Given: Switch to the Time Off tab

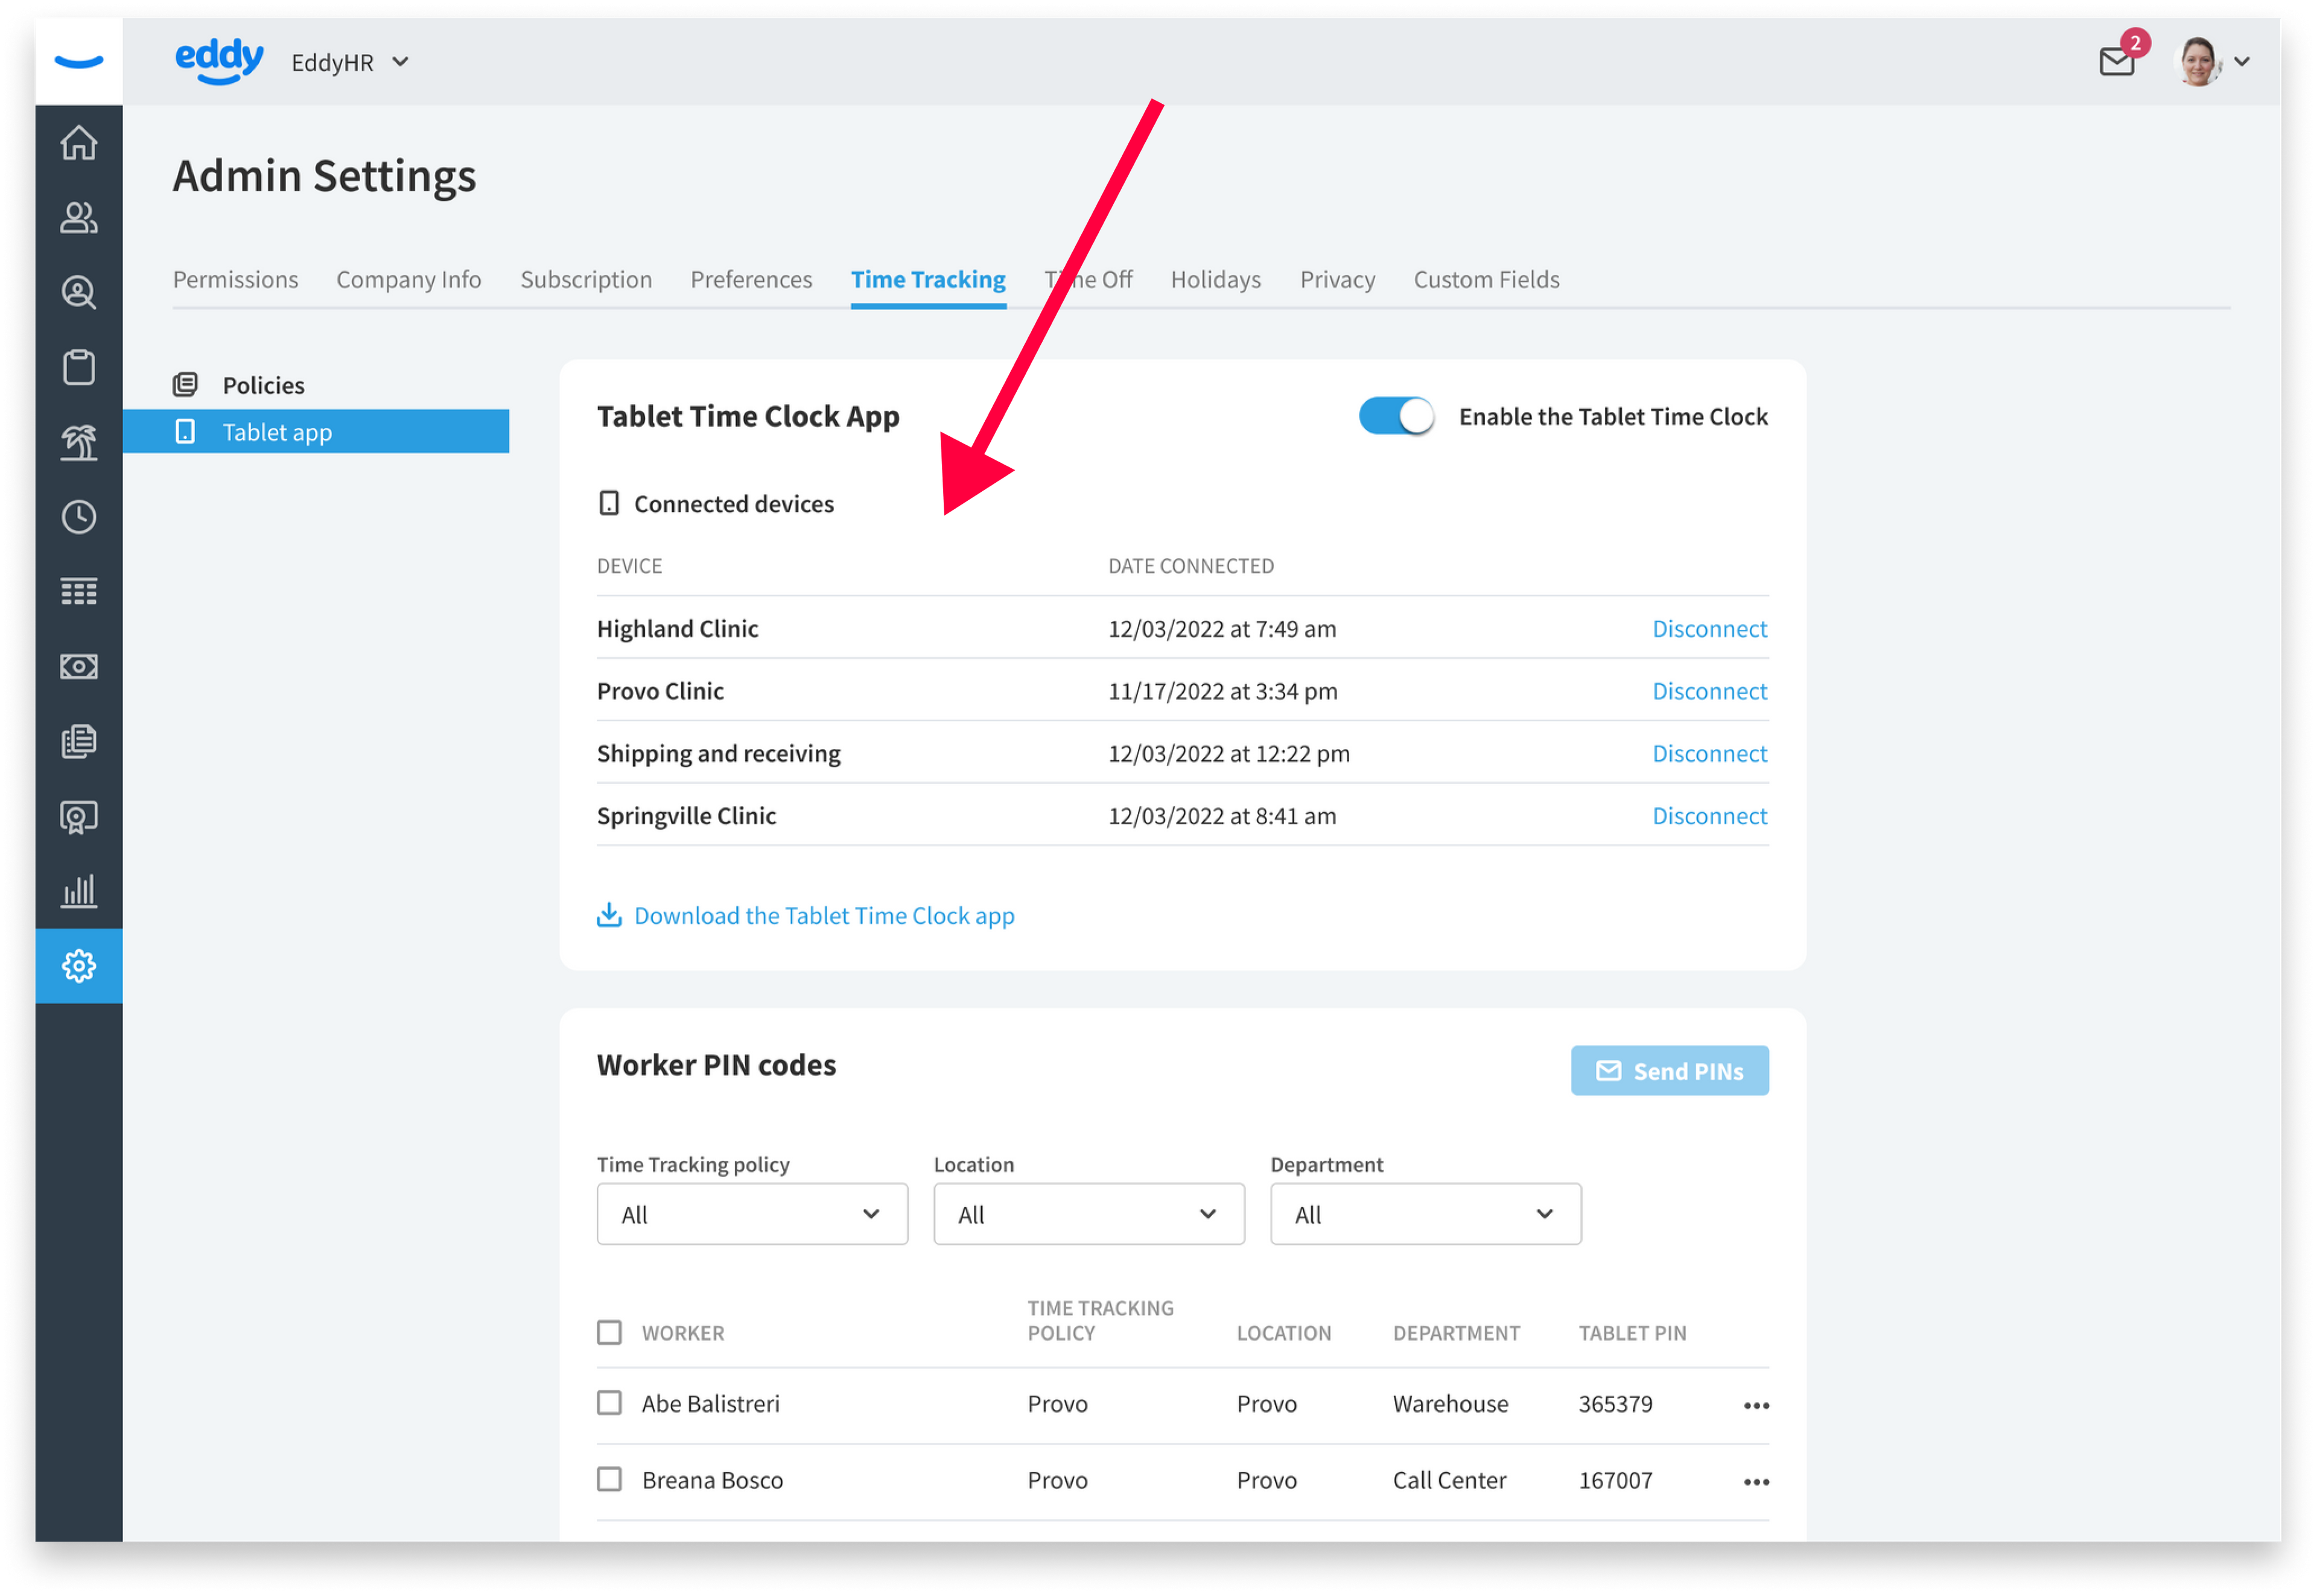Looking at the screenshot, I should point(1088,279).
